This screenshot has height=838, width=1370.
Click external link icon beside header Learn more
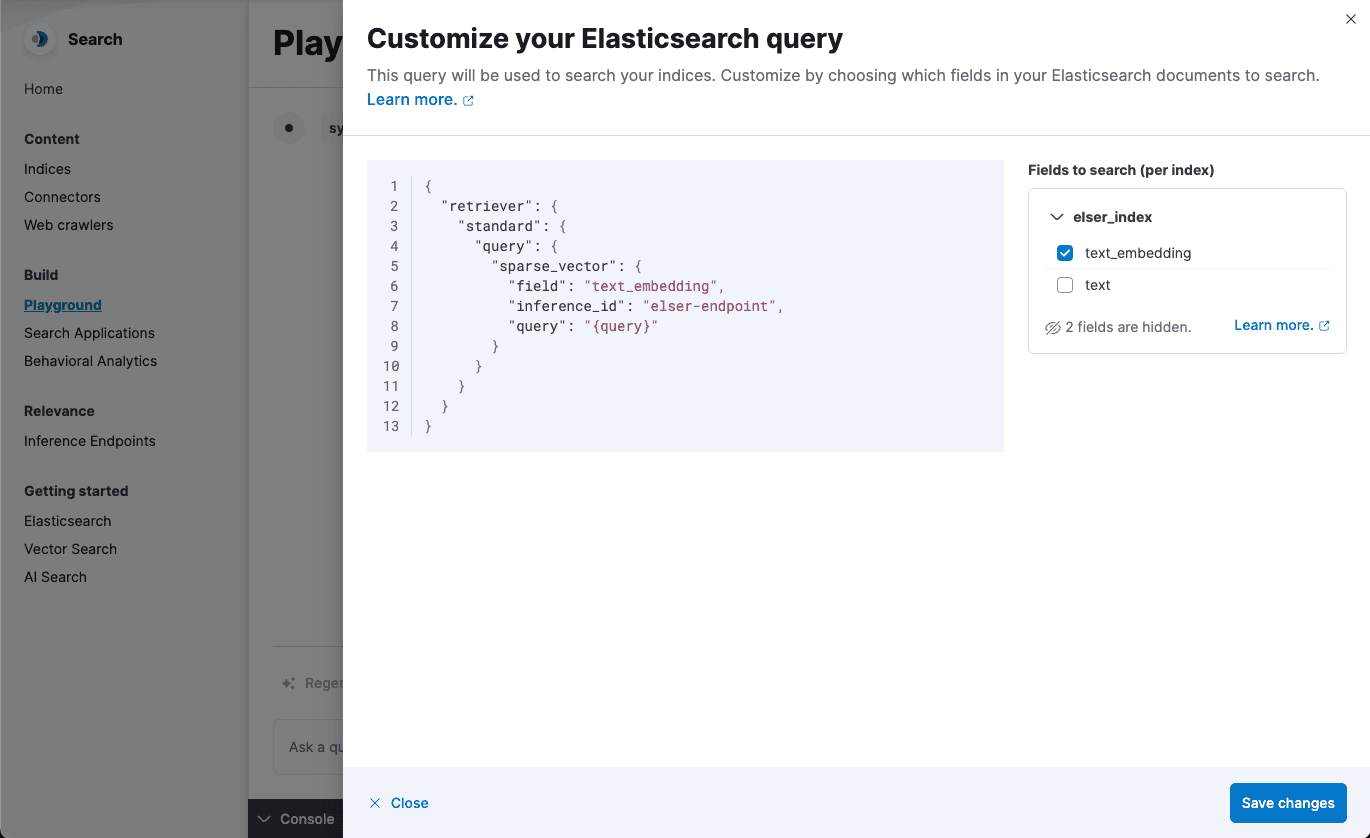coord(468,100)
